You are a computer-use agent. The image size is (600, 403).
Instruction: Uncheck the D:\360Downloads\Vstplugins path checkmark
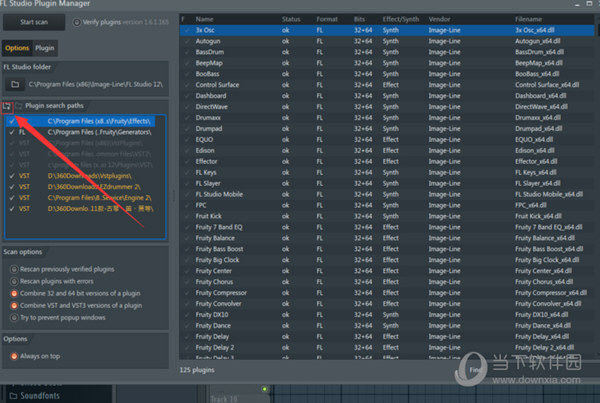click(x=12, y=176)
